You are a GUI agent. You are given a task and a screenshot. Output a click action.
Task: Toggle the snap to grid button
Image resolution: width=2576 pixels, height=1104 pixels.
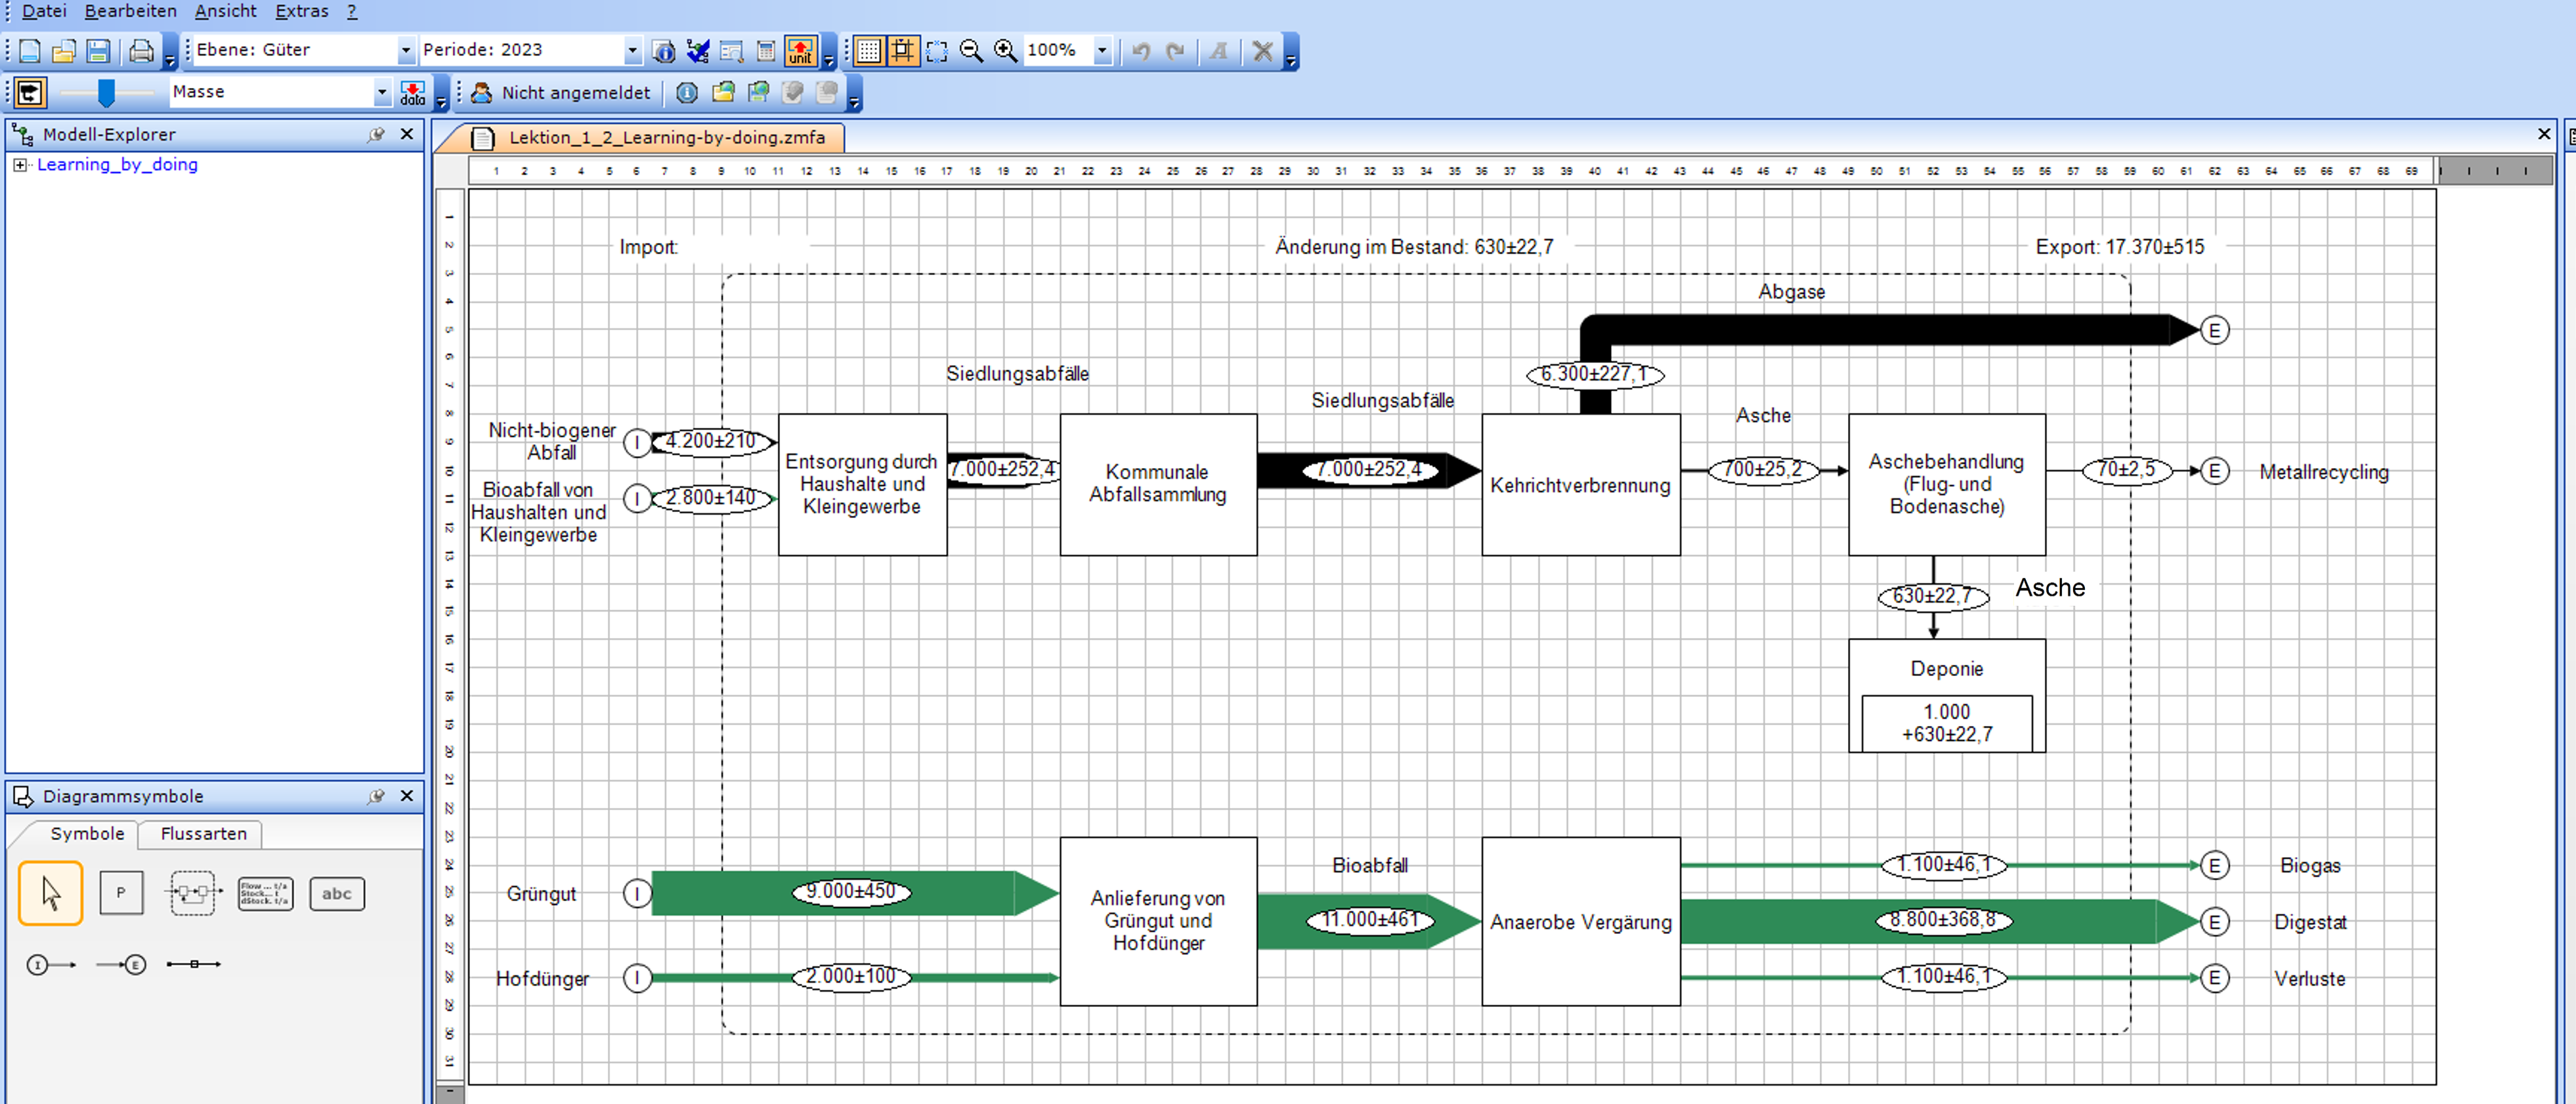click(902, 50)
